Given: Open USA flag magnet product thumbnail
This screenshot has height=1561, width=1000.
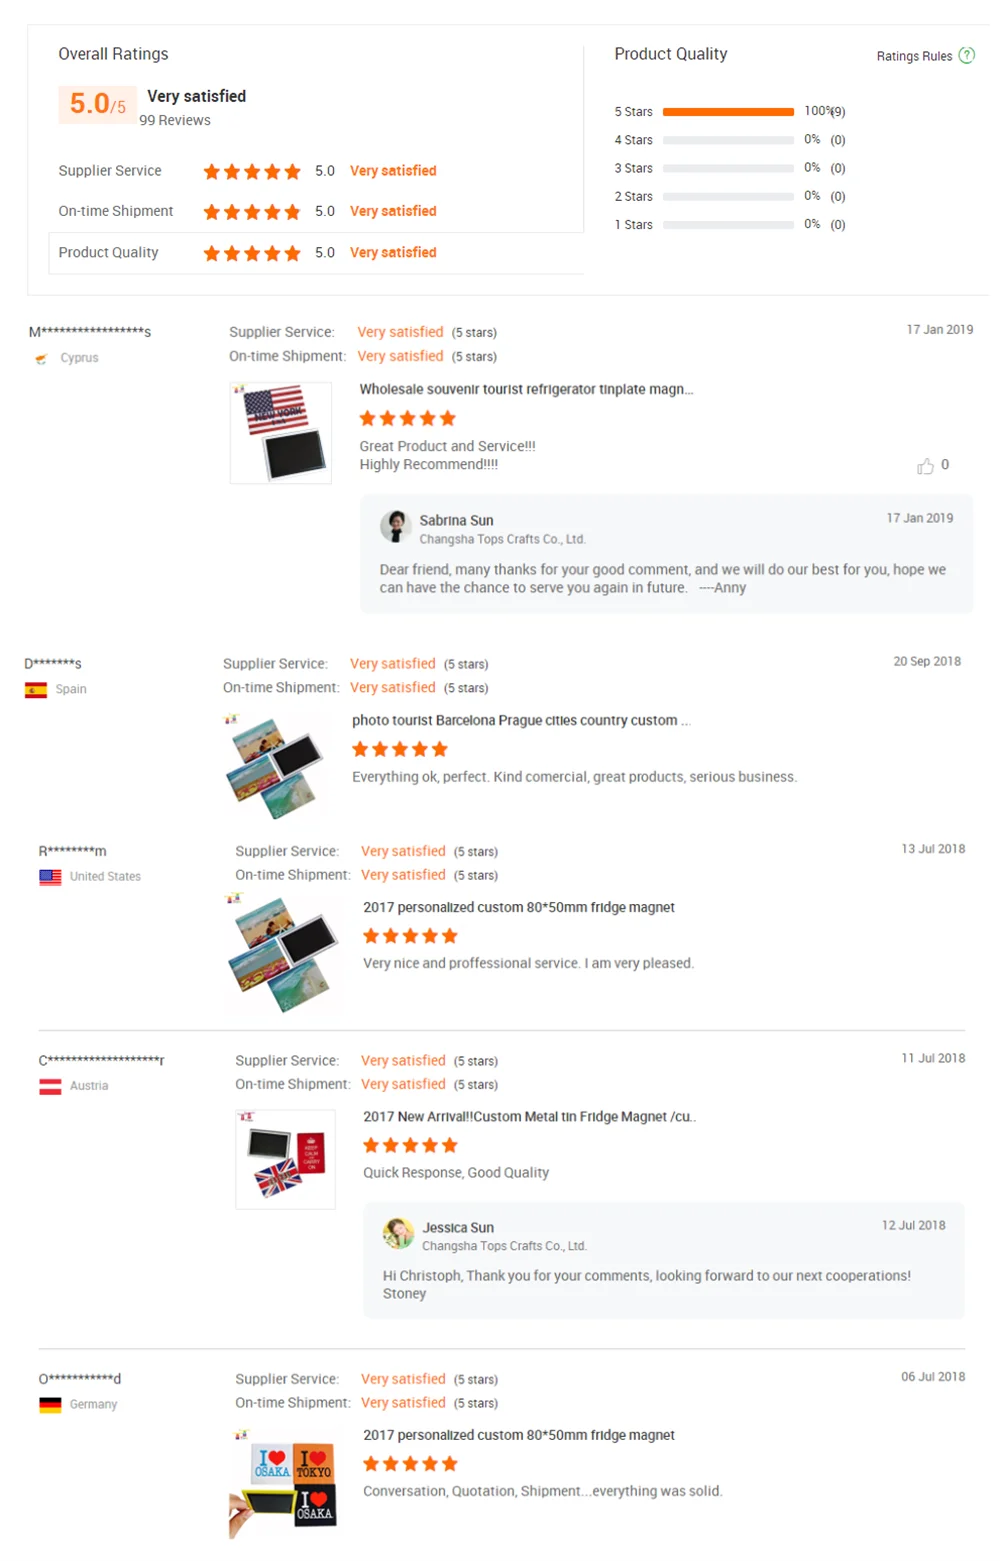Looking at the screenshot, I should [x=281, y=433].
